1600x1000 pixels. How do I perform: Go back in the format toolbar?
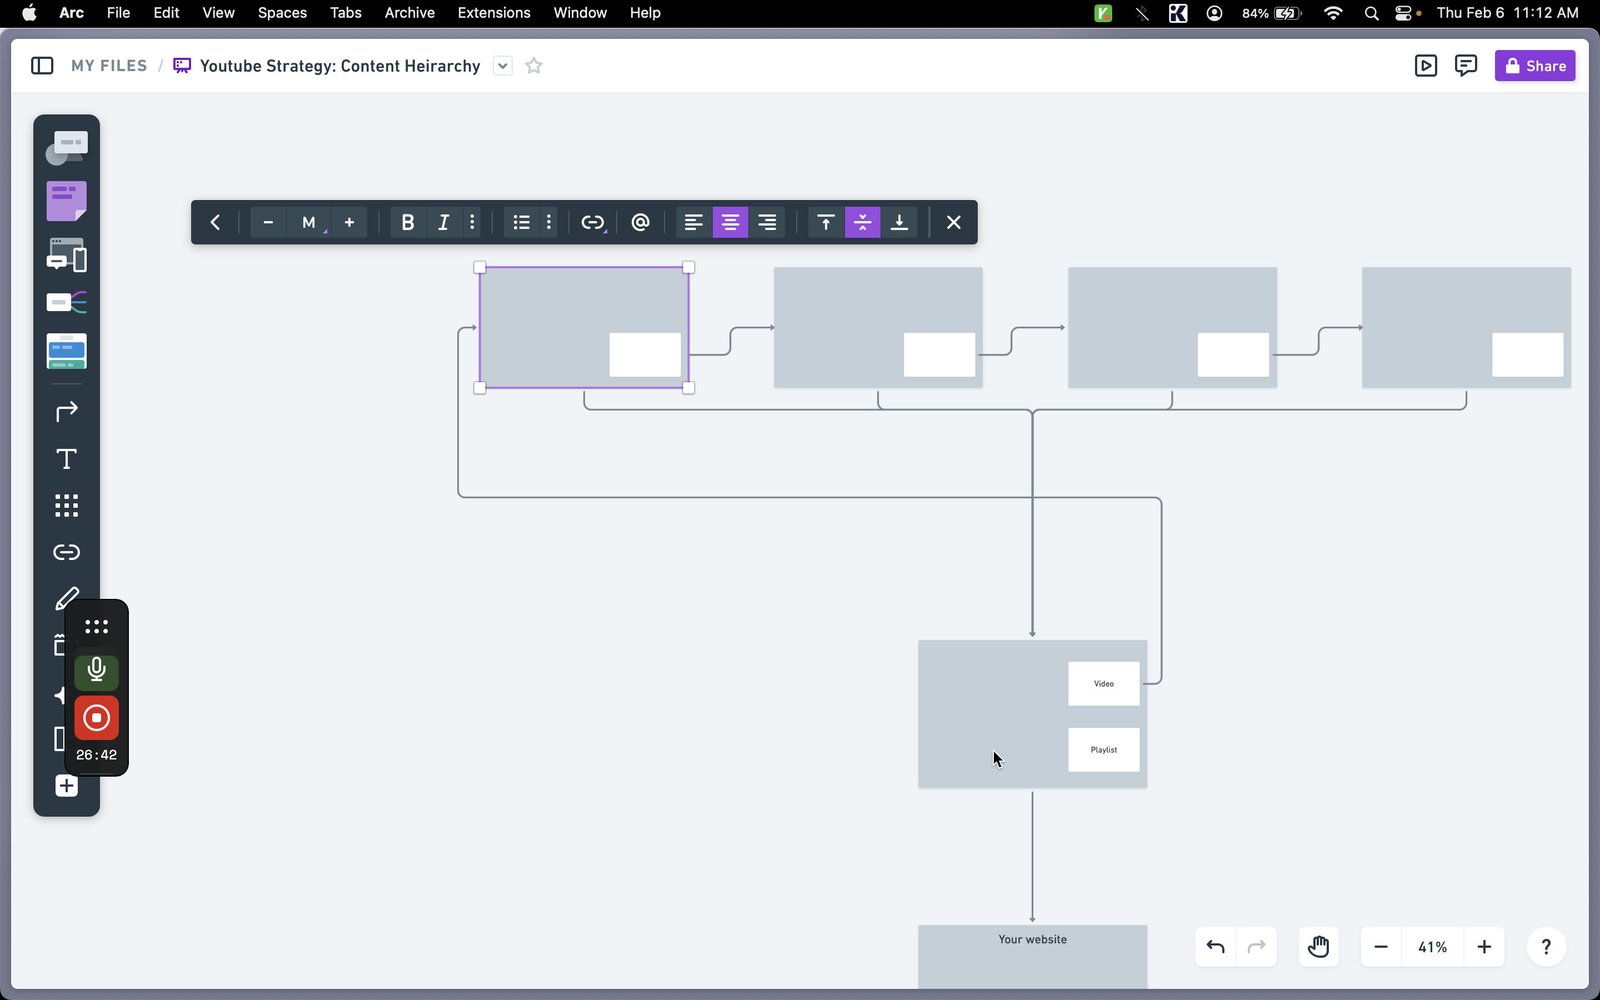[215, 222]
